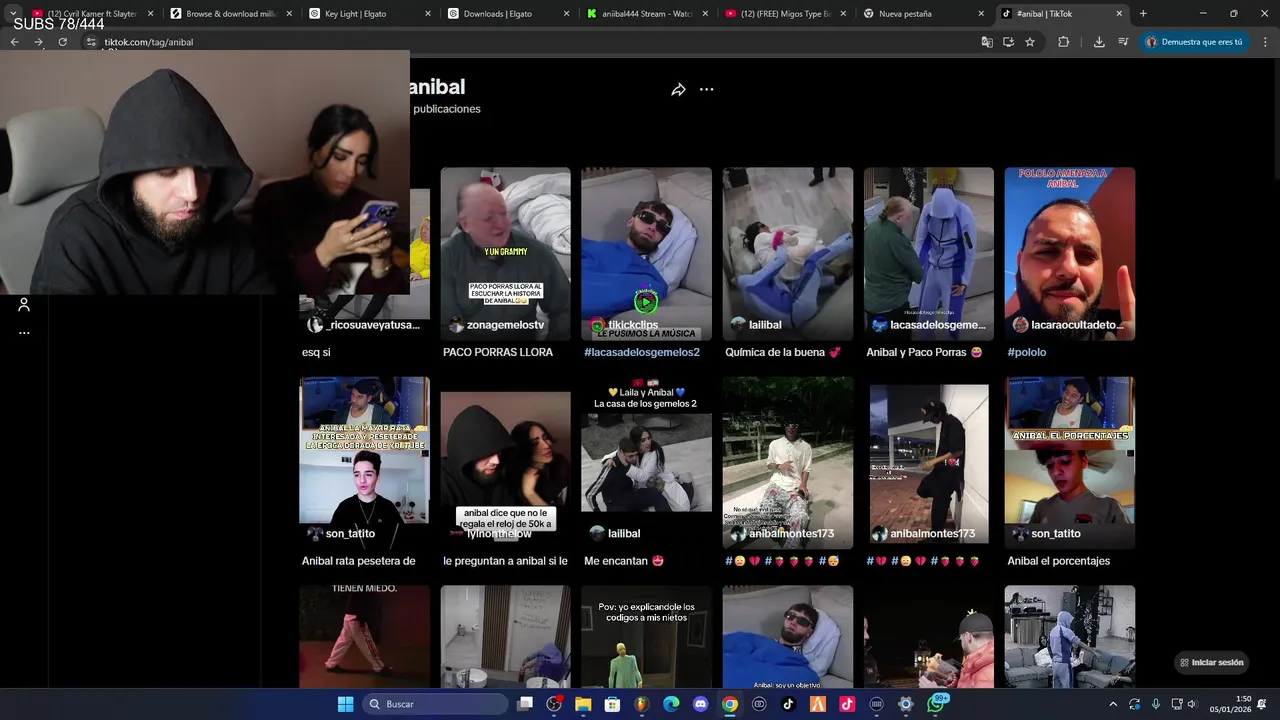
Task: Open the browser downloads icon
Action: (1099, 42)
